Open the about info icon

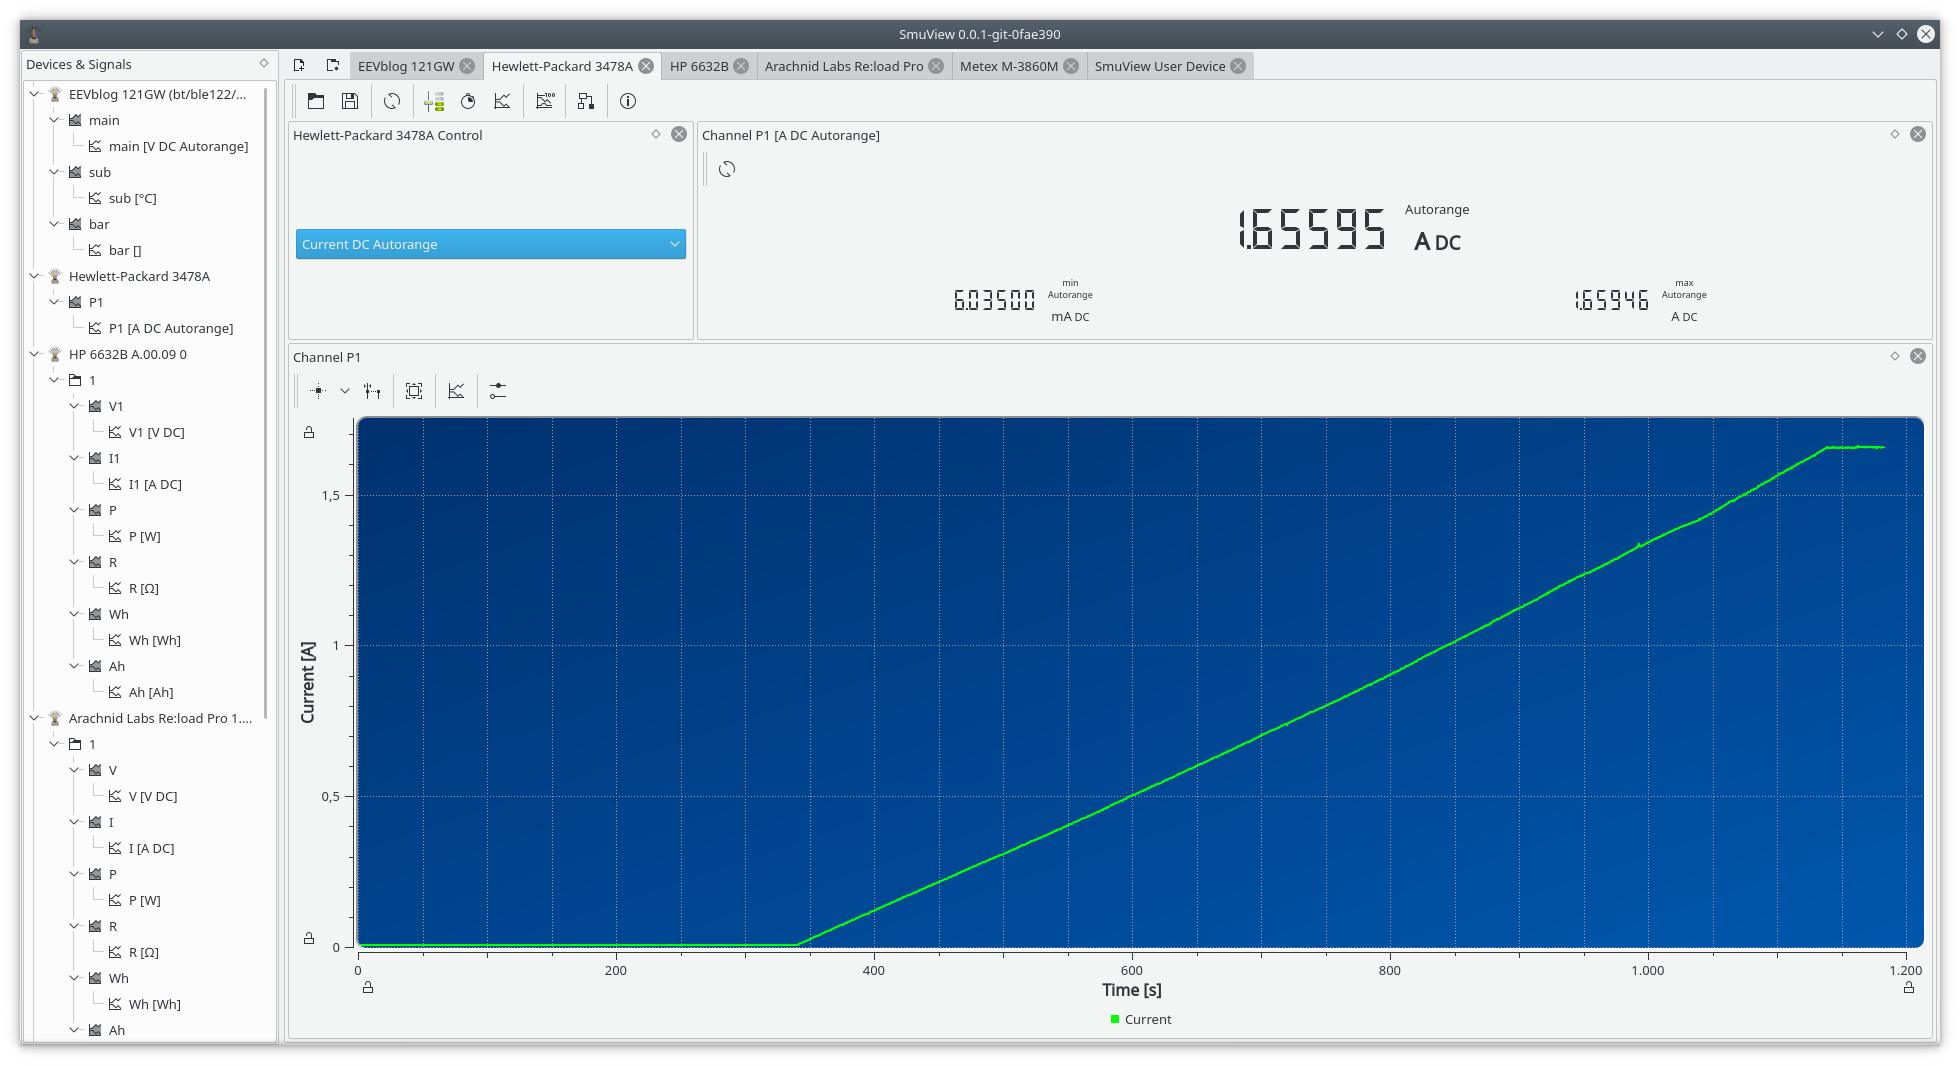[628, 101]
